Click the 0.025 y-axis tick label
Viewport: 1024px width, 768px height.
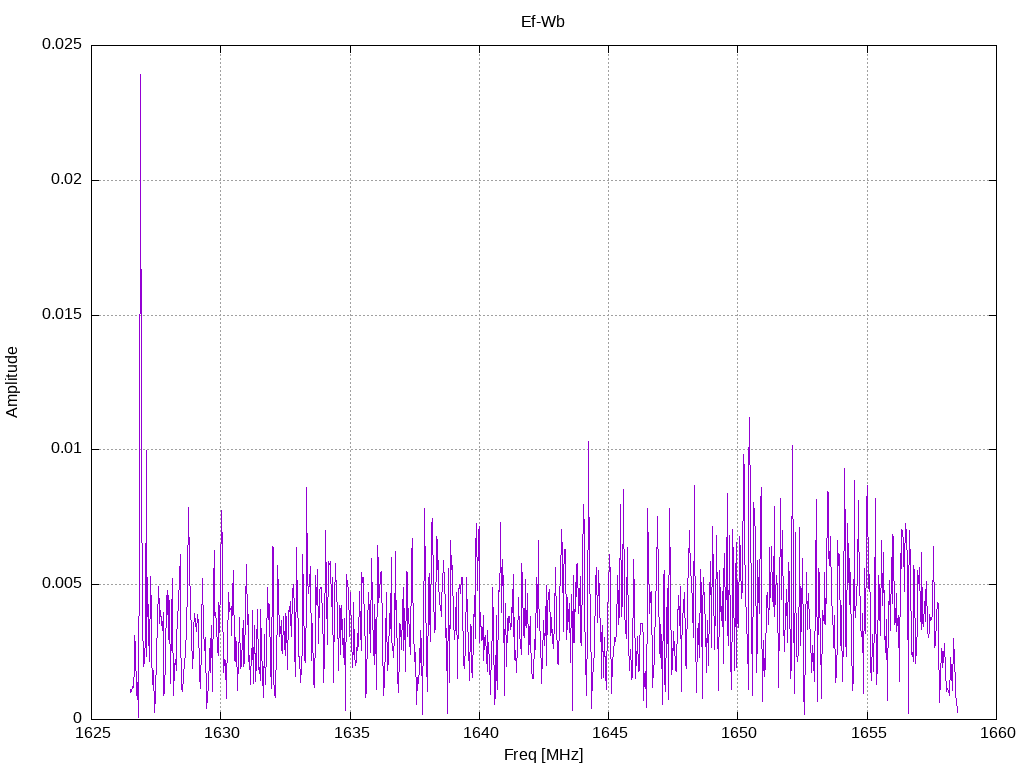62,44
